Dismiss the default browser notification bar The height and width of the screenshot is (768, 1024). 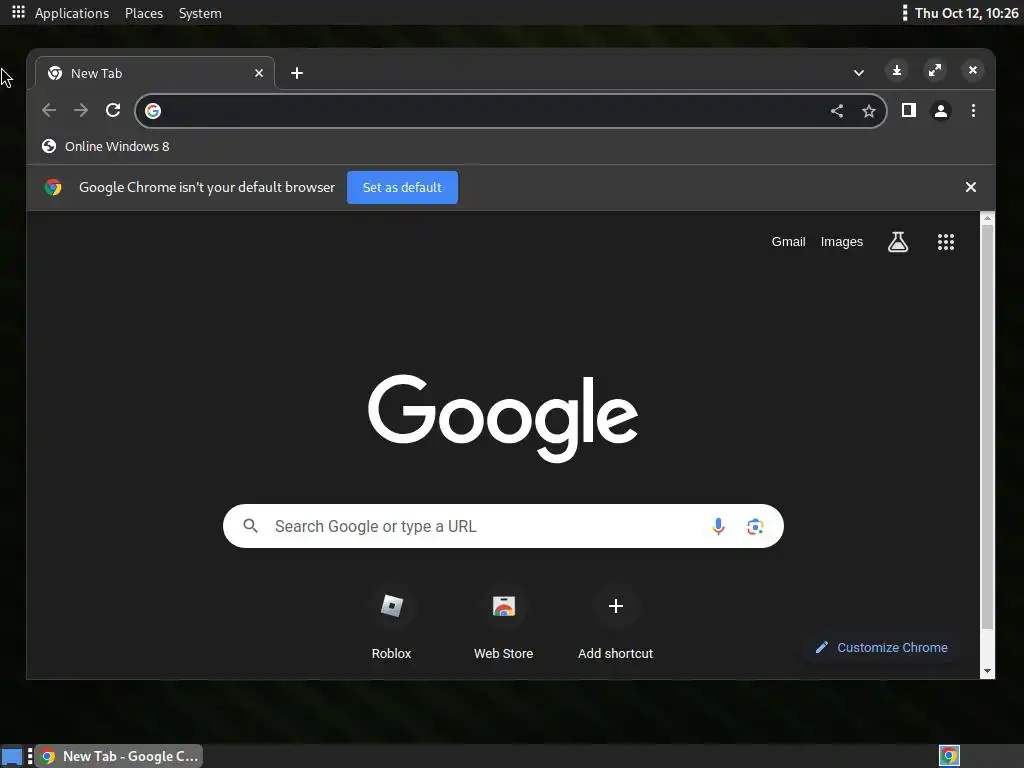[x=970, y=187]
